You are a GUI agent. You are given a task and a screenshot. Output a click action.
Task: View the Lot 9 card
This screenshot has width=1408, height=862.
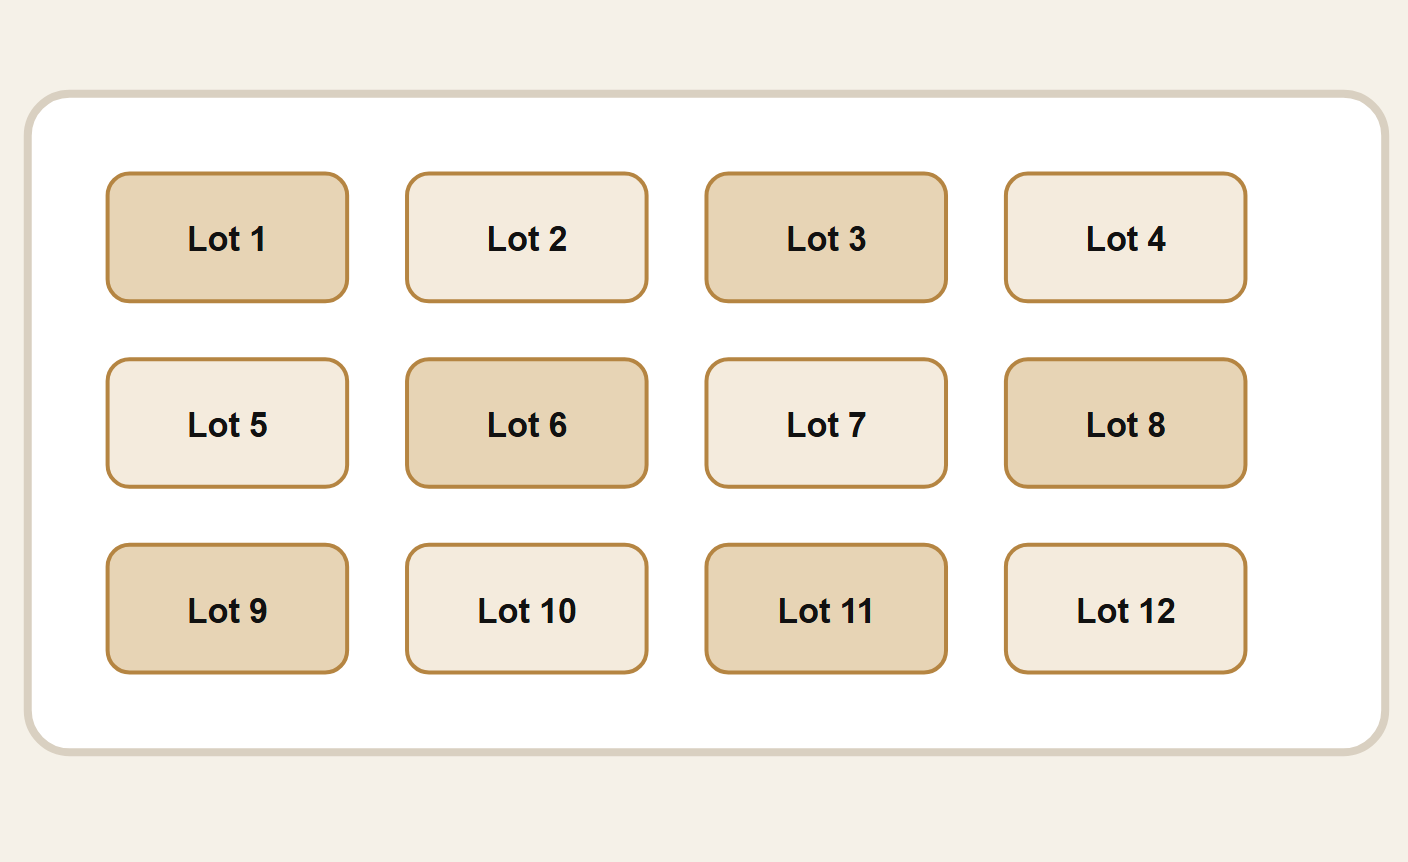[x=227, y=609]
